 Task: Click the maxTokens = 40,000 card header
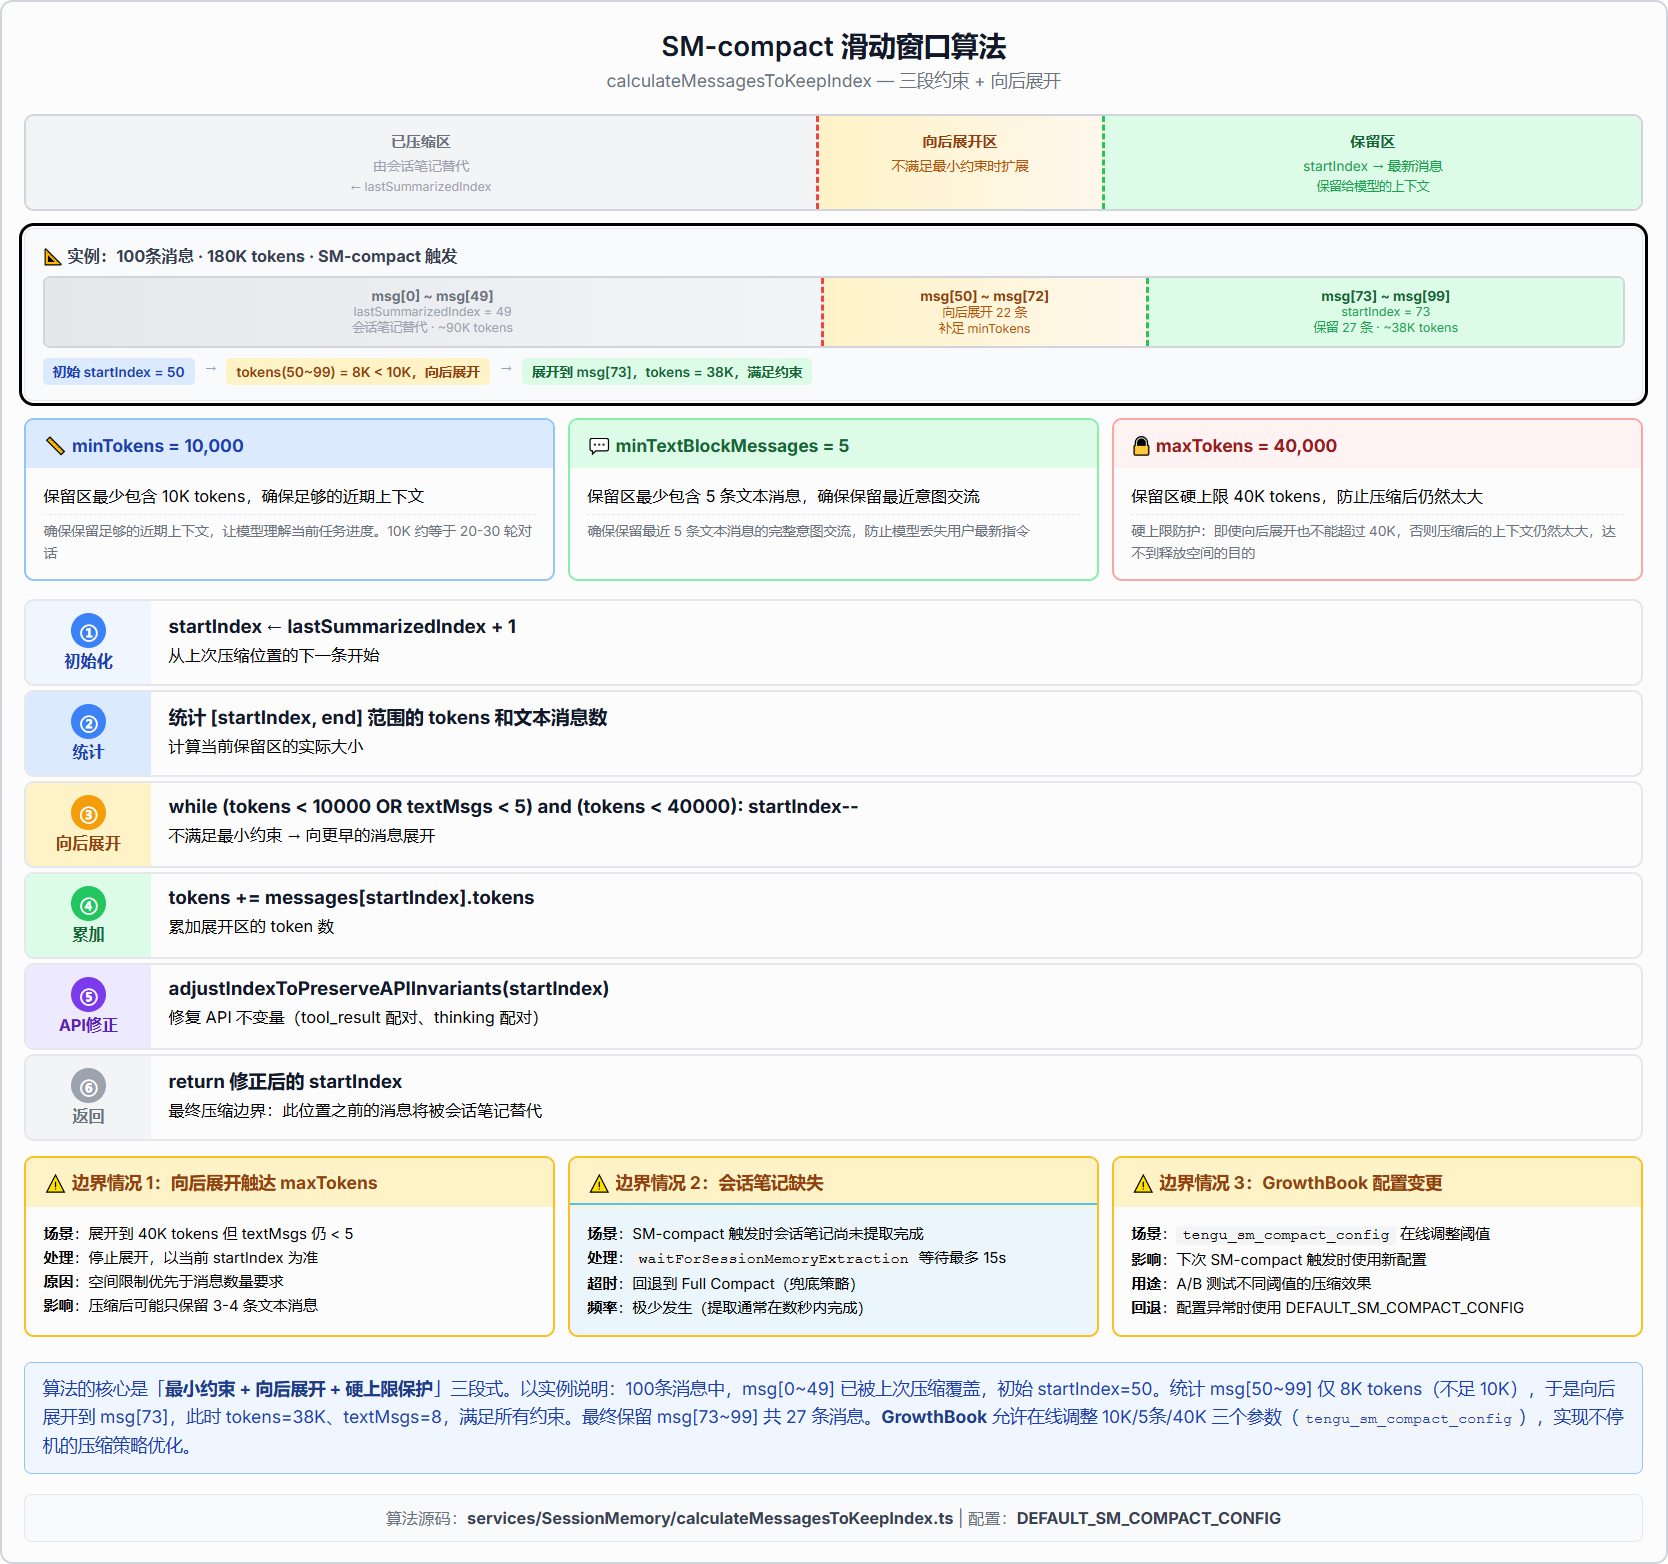click(1377, 445)
